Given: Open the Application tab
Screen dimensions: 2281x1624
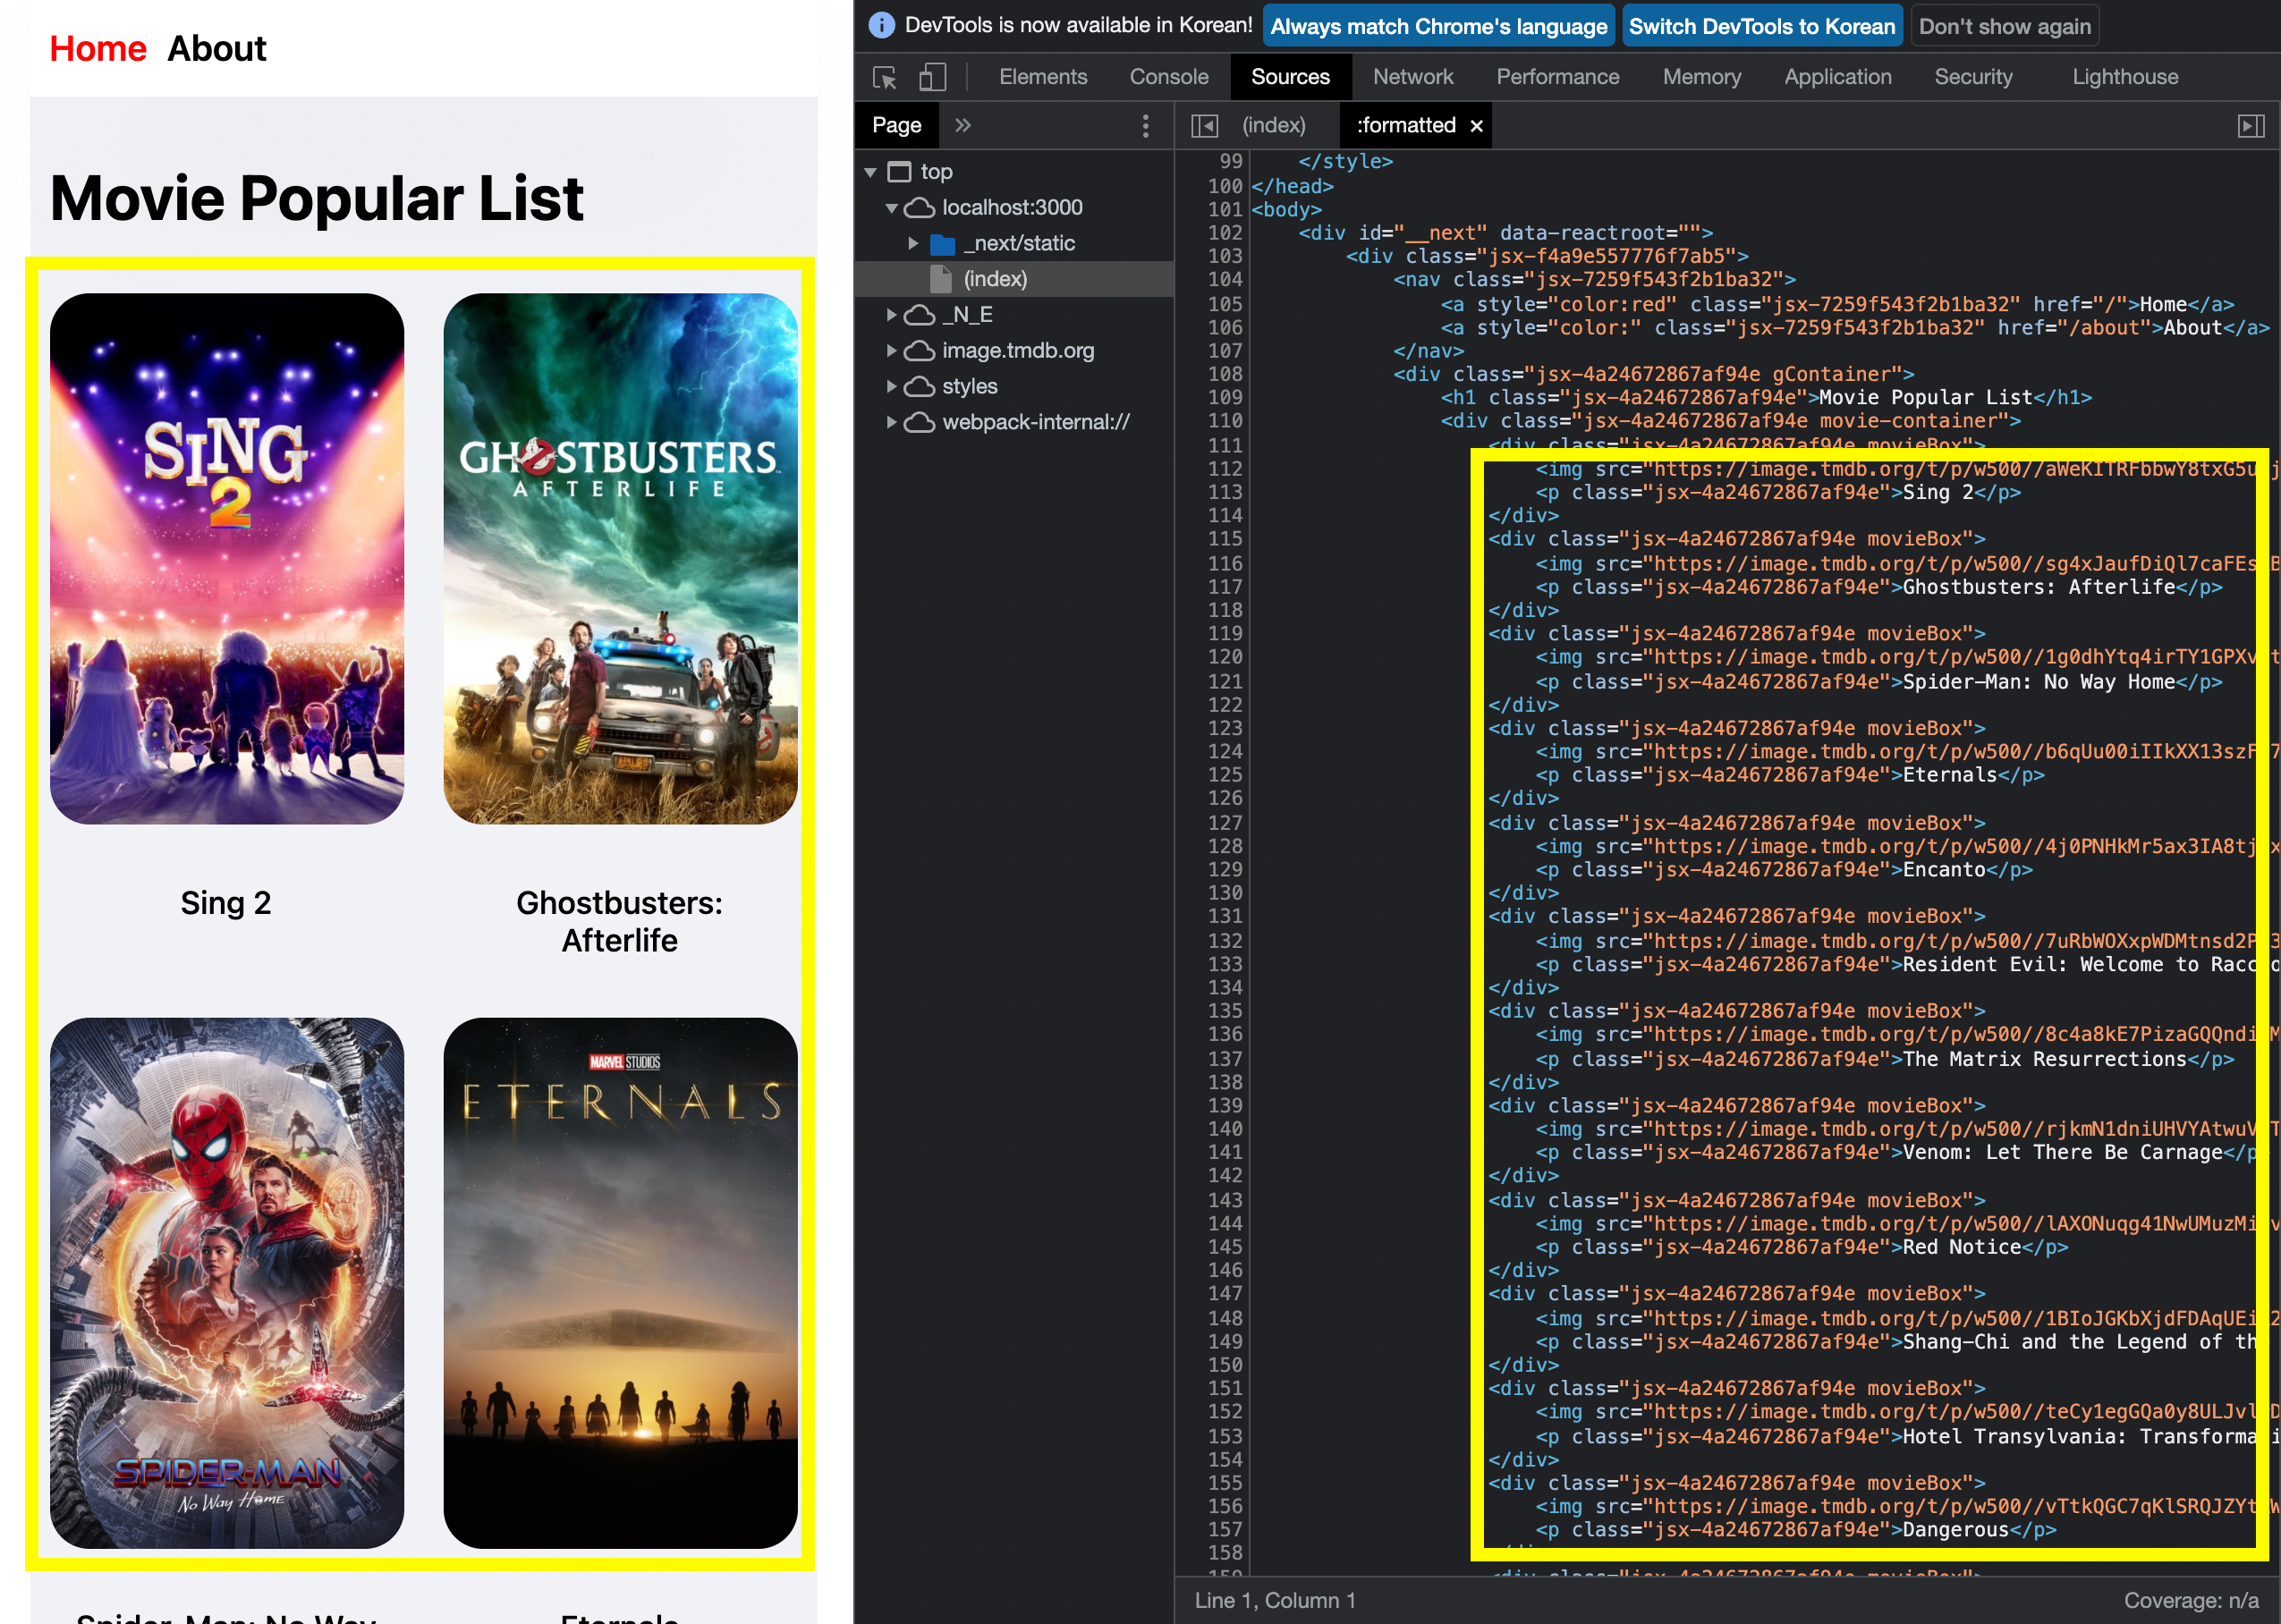Looking at the screenshot, I should pos(1837,77).
